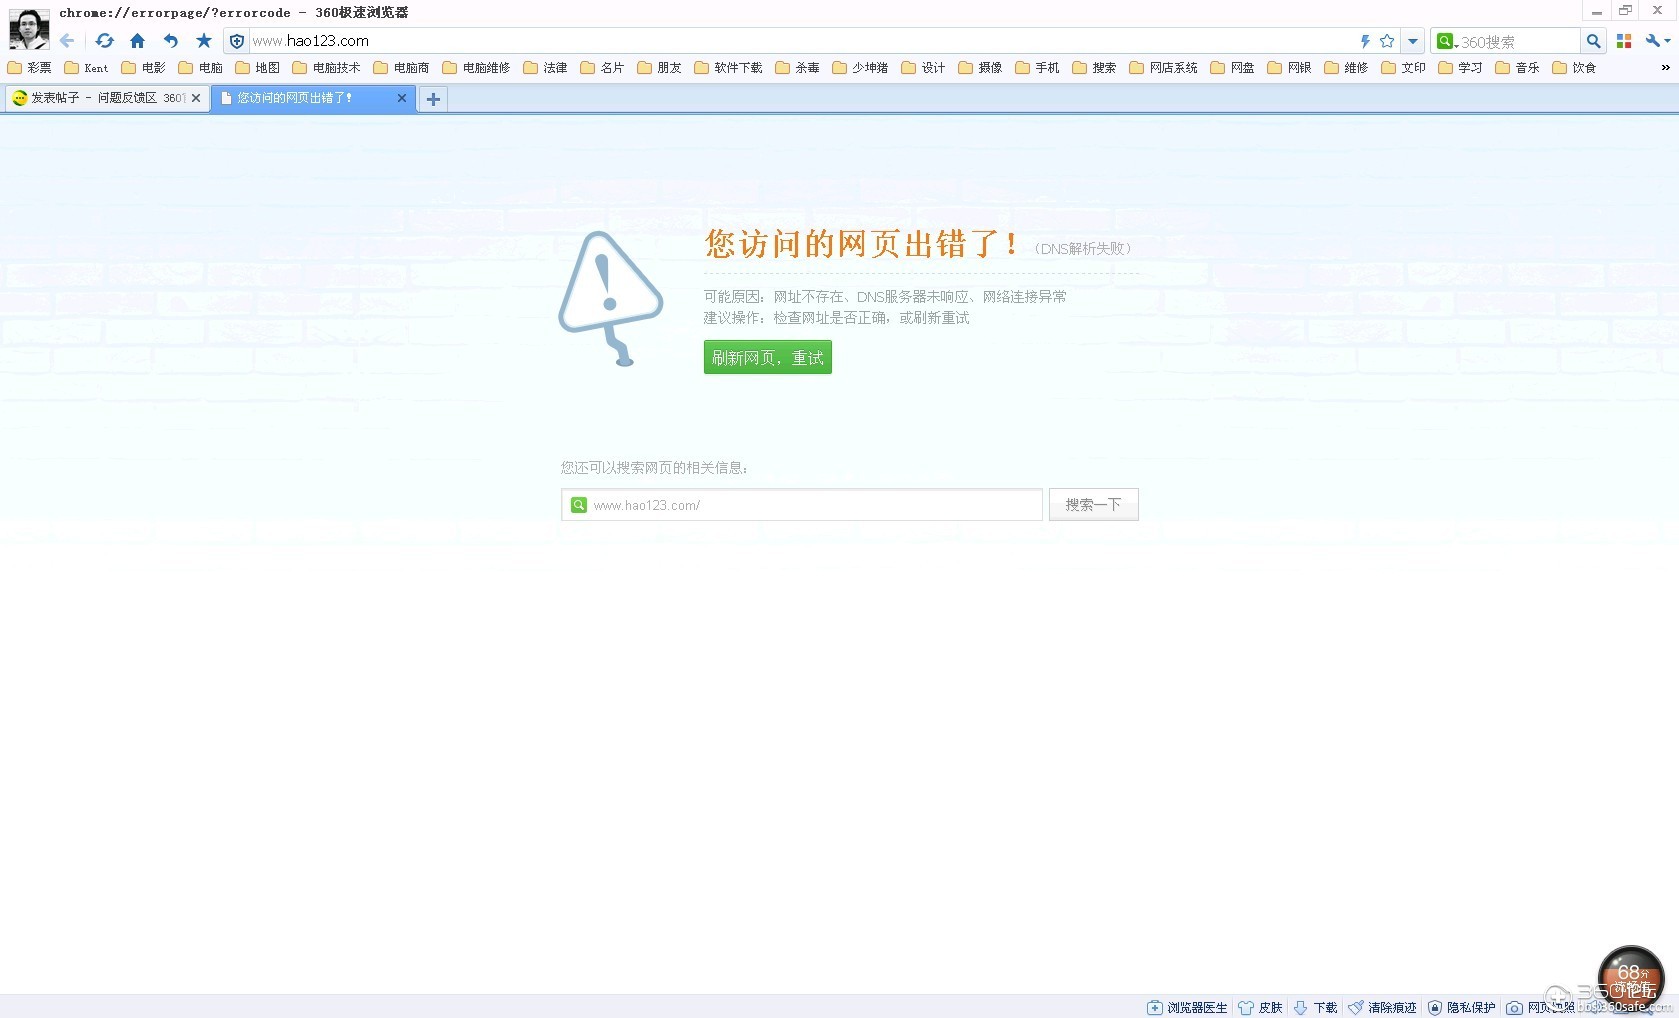Click 清除痕迹 in the status bar
The width and height of the screenshot is (1679, 1018).
1382,1007
